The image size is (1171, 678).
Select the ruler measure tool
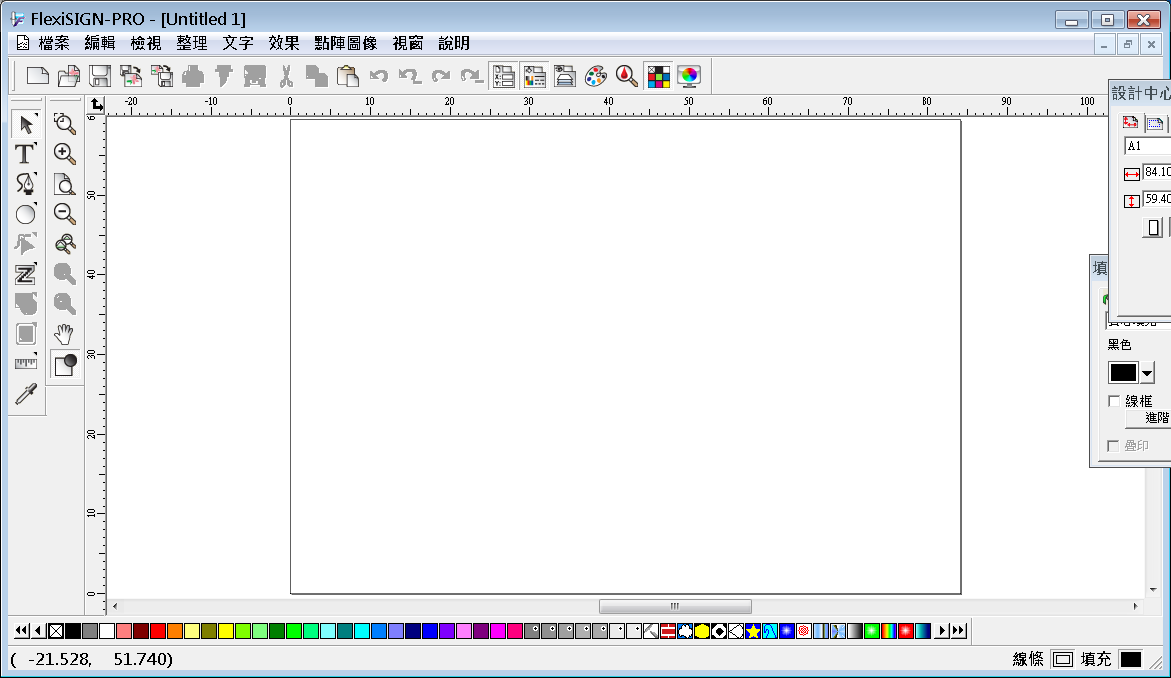[x=25, y=362]
